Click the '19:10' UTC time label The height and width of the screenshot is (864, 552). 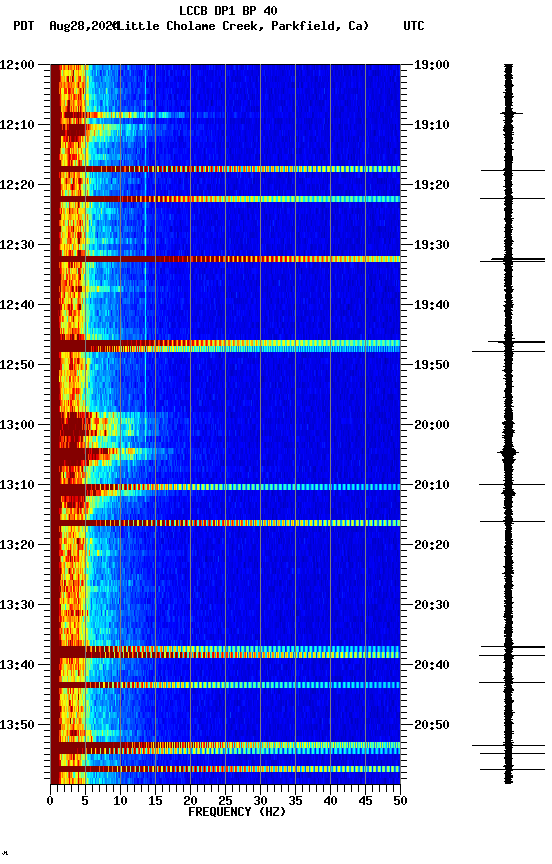pyautogui.click(x=432, y=125)
